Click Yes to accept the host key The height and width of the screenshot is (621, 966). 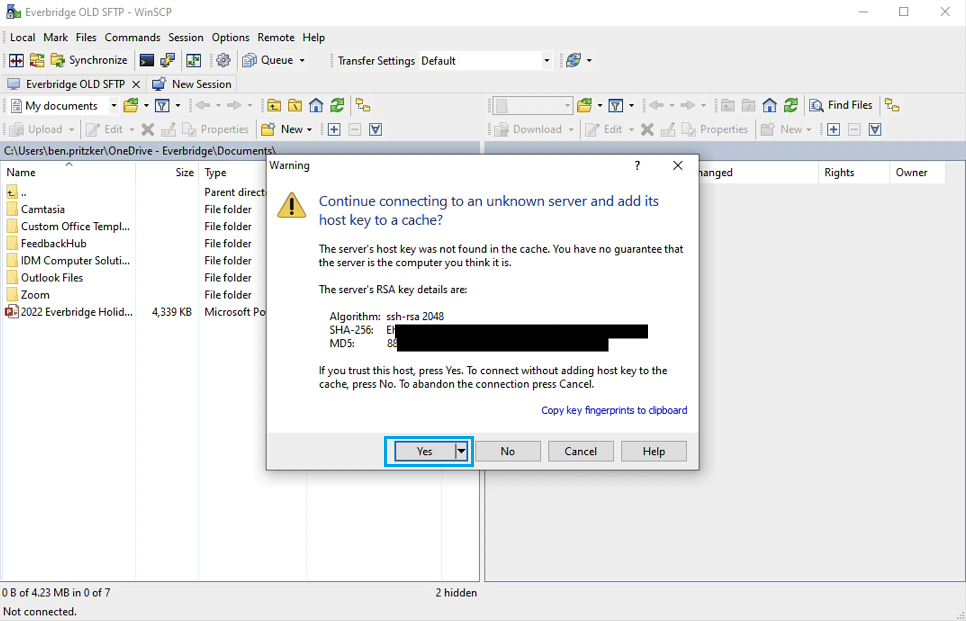(424, 451)
